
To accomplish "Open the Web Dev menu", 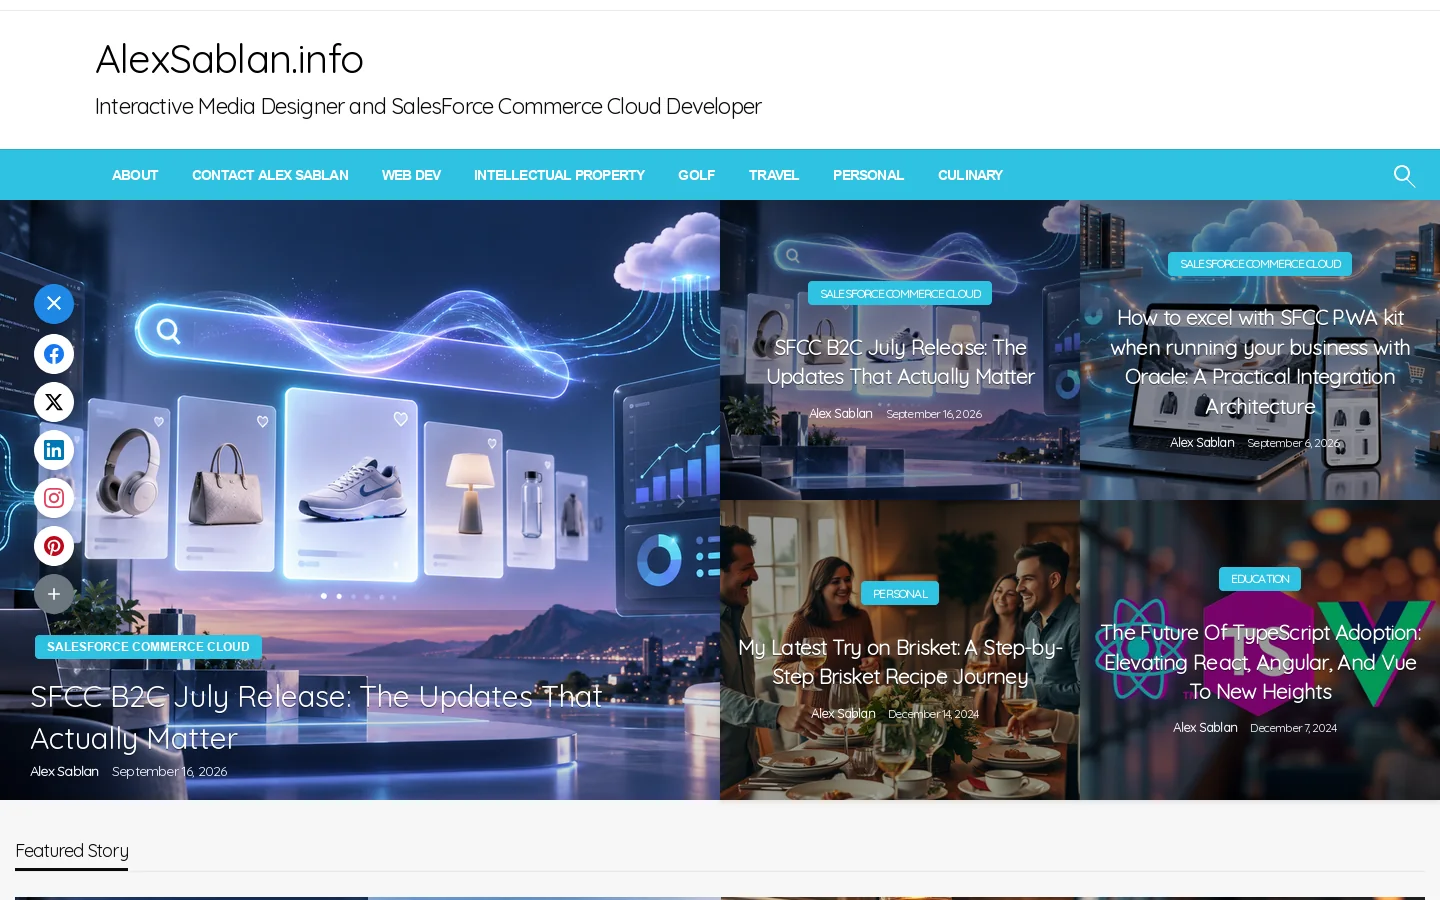I will pos(411,175).
